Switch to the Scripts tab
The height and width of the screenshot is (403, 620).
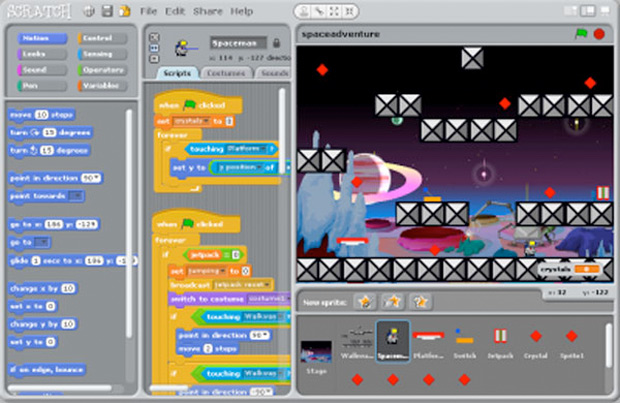[177, 73]
